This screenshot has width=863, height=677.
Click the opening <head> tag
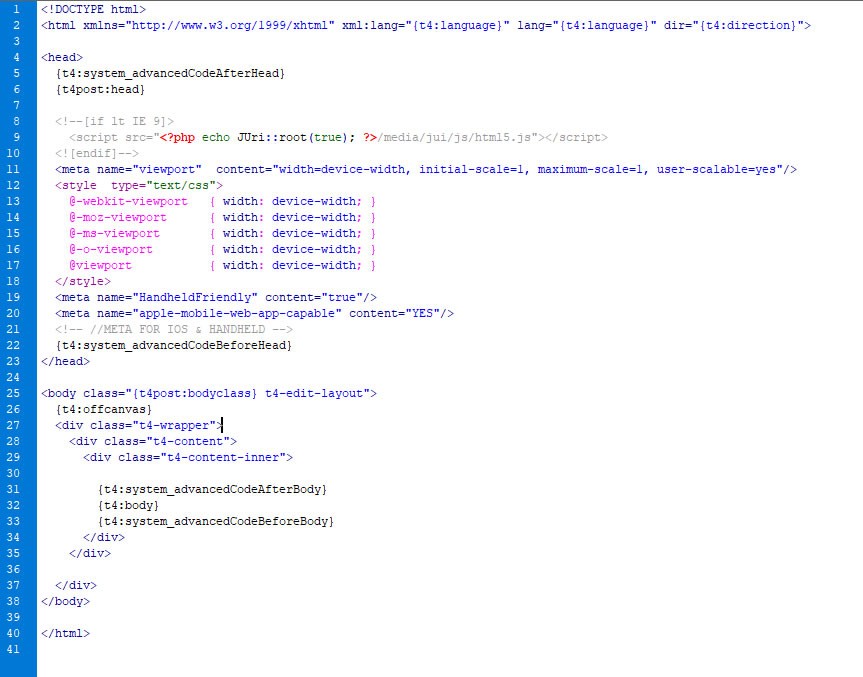pyautogui.click(x=62, y=57)
